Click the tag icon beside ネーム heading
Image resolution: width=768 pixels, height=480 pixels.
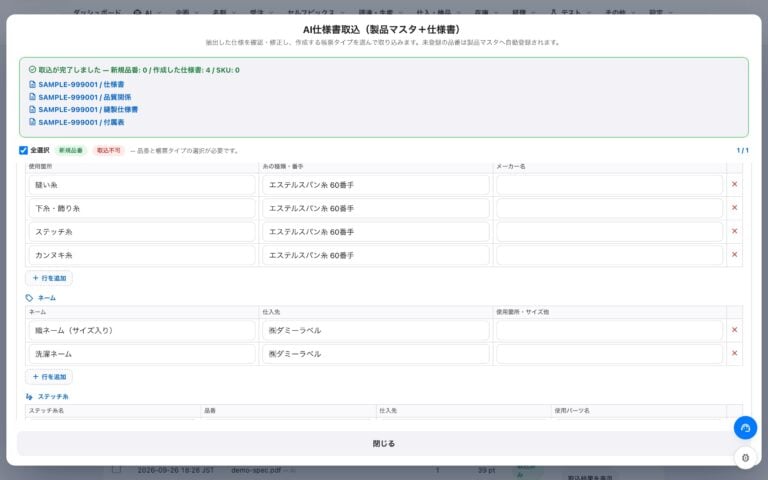(29, 298)
